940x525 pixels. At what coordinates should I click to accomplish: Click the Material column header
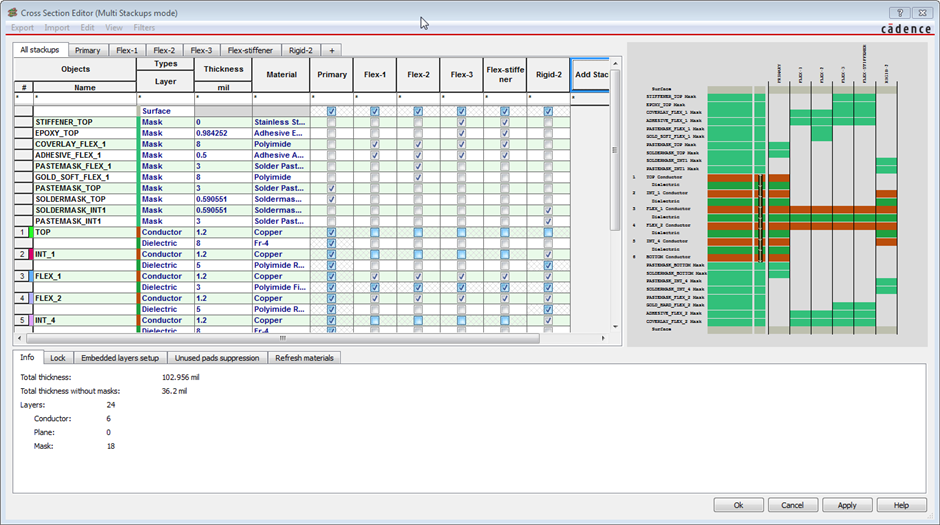[x=281, y=75]
